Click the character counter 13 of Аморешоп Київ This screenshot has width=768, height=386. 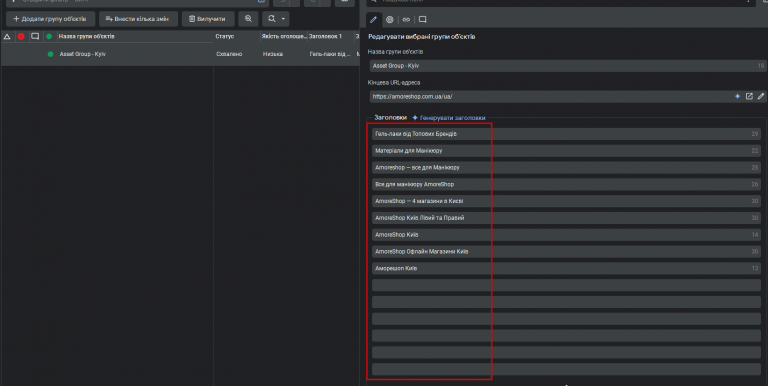point(755,268)
